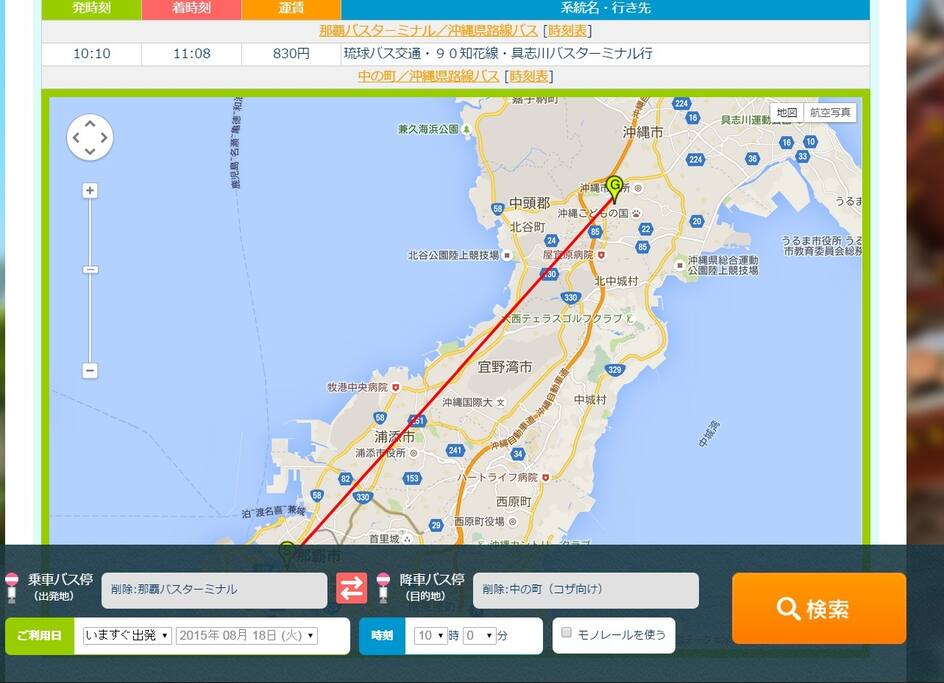Click the map zoom slider handle
The height and width of the screenshot is (683, 944).
pyautogui.click(x=90, y=269)
